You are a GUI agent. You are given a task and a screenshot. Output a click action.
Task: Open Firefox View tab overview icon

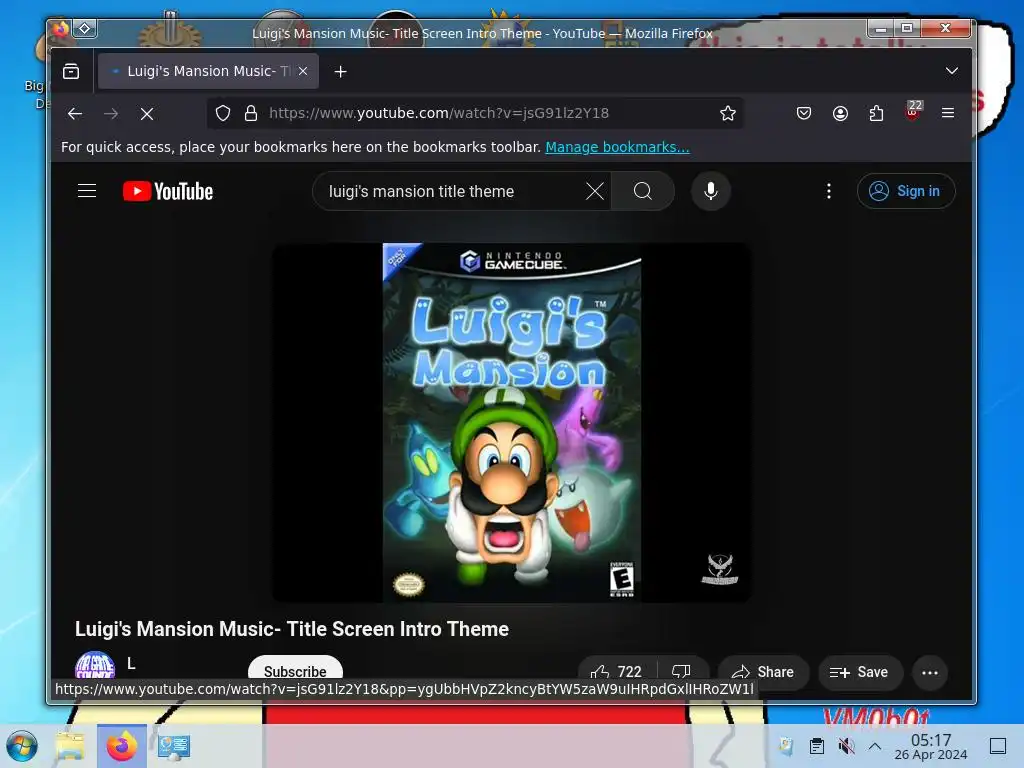click(71, 71)
